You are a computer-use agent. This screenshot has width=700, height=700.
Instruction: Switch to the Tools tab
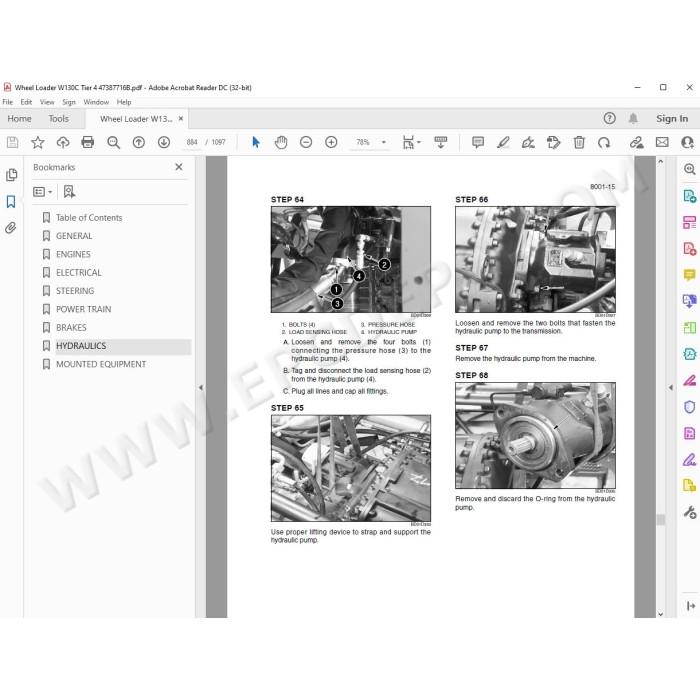coord(58,119)
